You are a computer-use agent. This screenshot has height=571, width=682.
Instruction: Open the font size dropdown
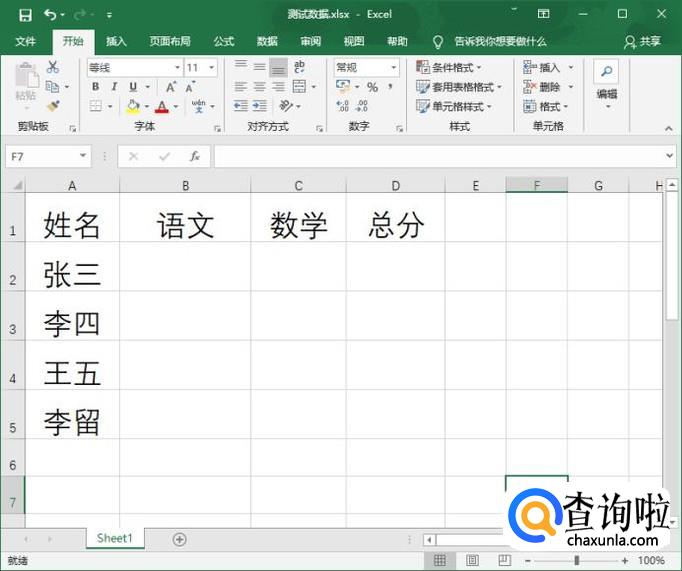(212, 67)
